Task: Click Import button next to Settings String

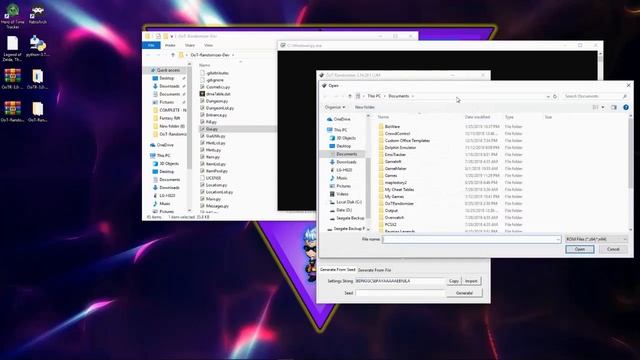Action: (471, 281)
